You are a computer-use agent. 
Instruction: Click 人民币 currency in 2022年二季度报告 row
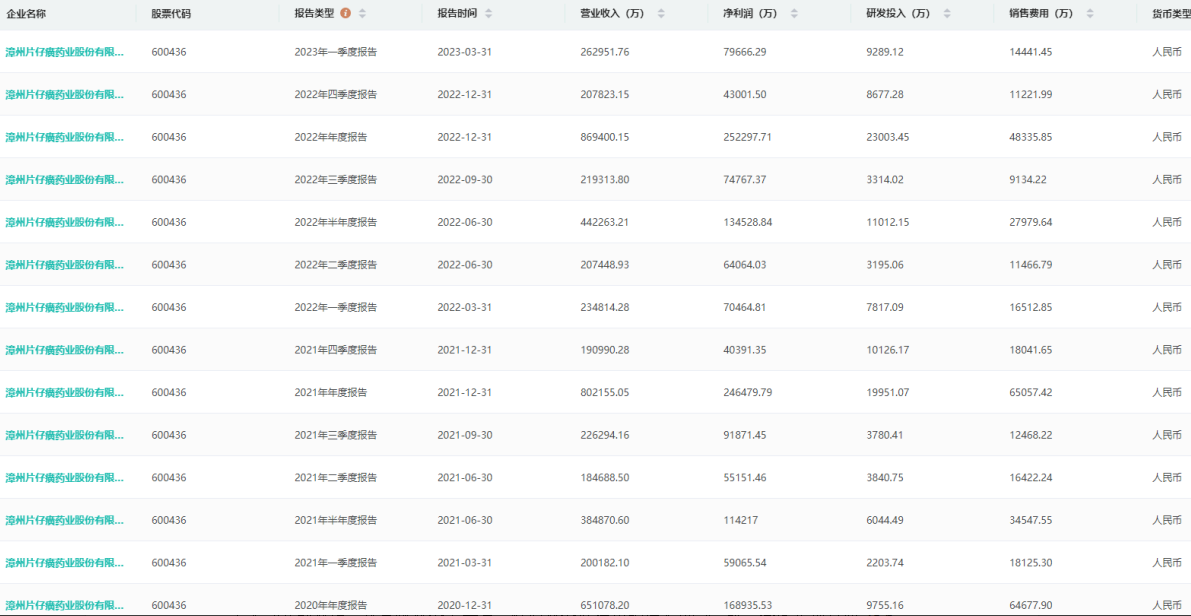(x=1167, y=265)
